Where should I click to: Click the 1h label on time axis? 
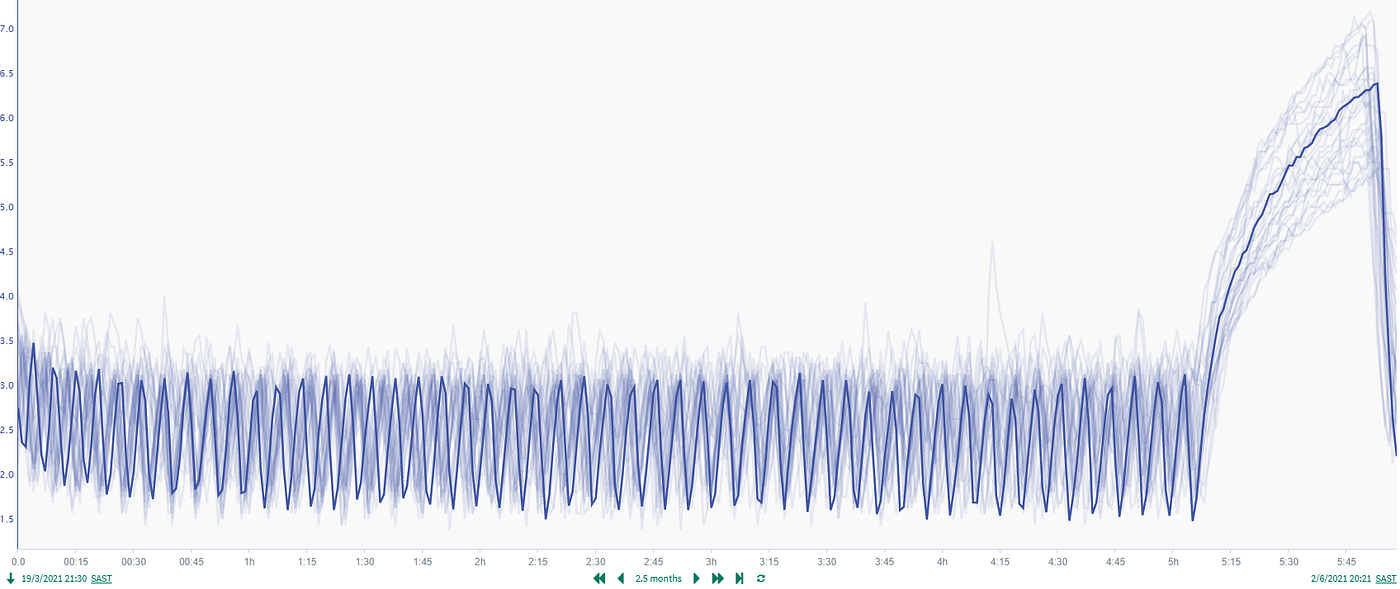(x=249, y=563)
